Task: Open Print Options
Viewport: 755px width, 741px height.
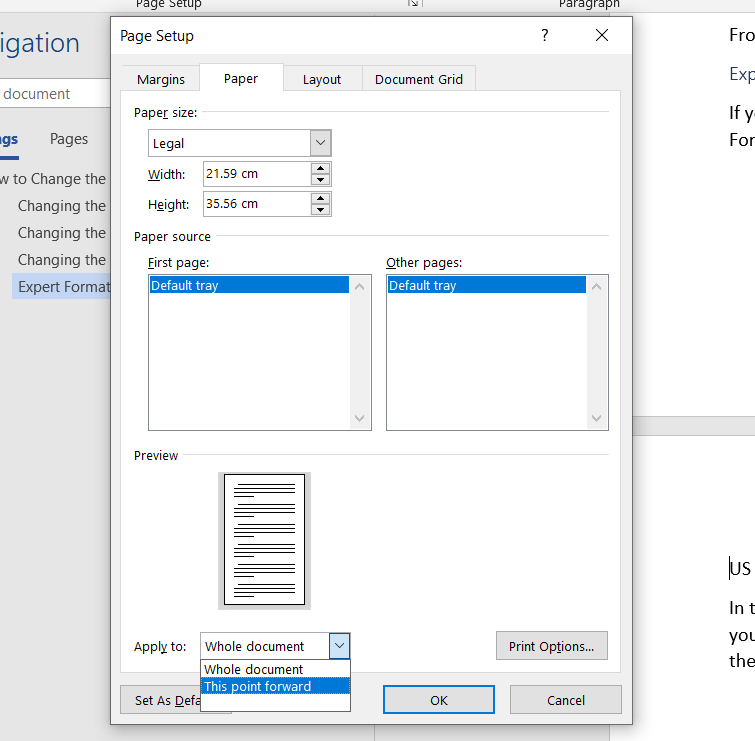Action: [551, 646]
